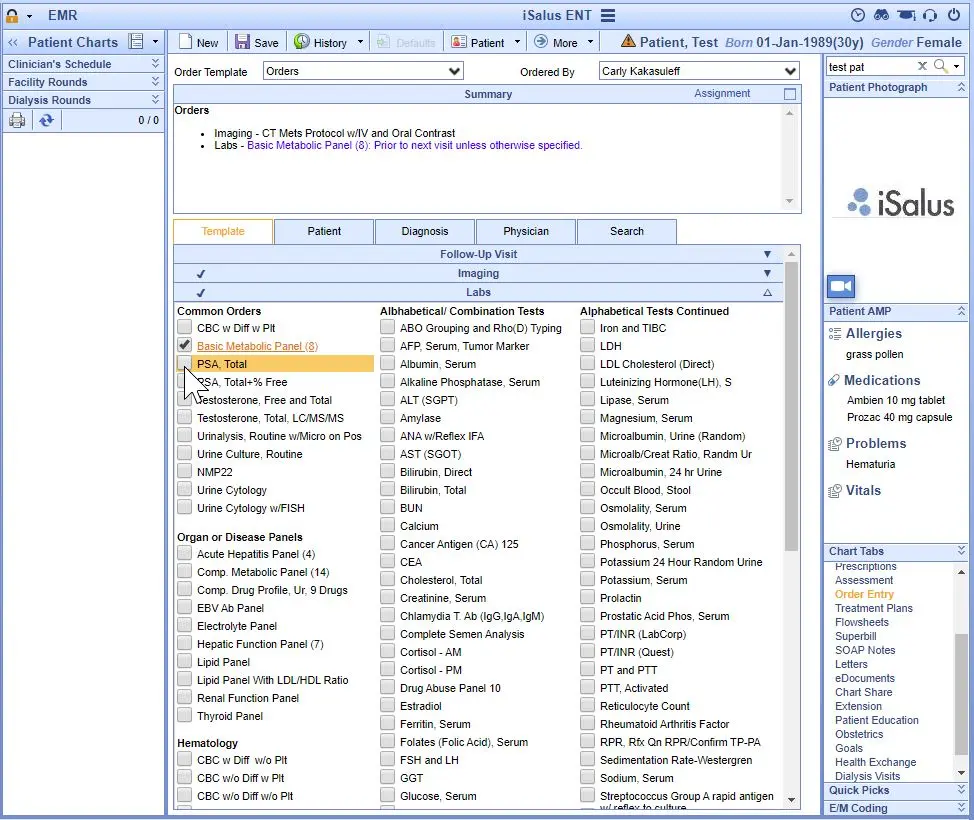Screen dimensions: 974x820
Task: Click the power/logout icon in top right
Action: coord(956,14)
